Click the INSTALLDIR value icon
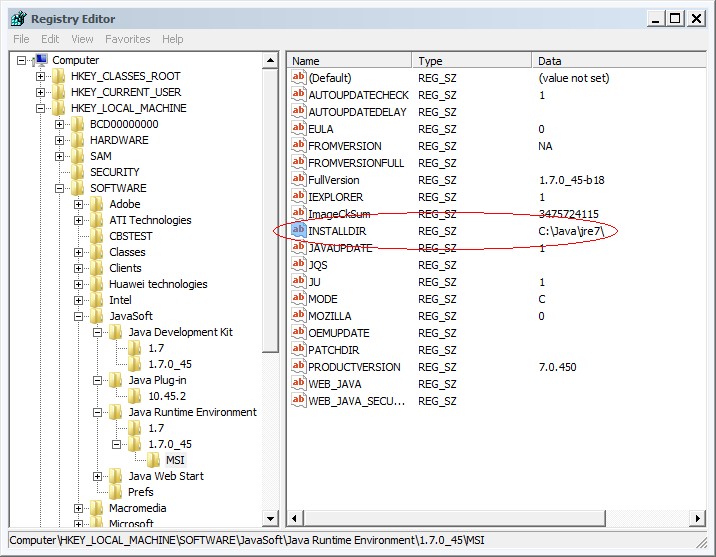The height and width of the screenshot is (557, 716). [x=298, y=230]
